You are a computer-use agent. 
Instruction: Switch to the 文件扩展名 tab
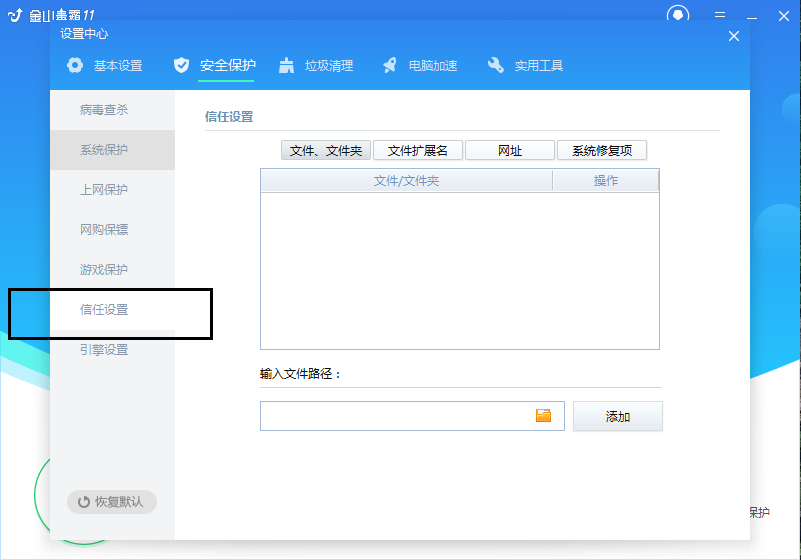[418, 151]
